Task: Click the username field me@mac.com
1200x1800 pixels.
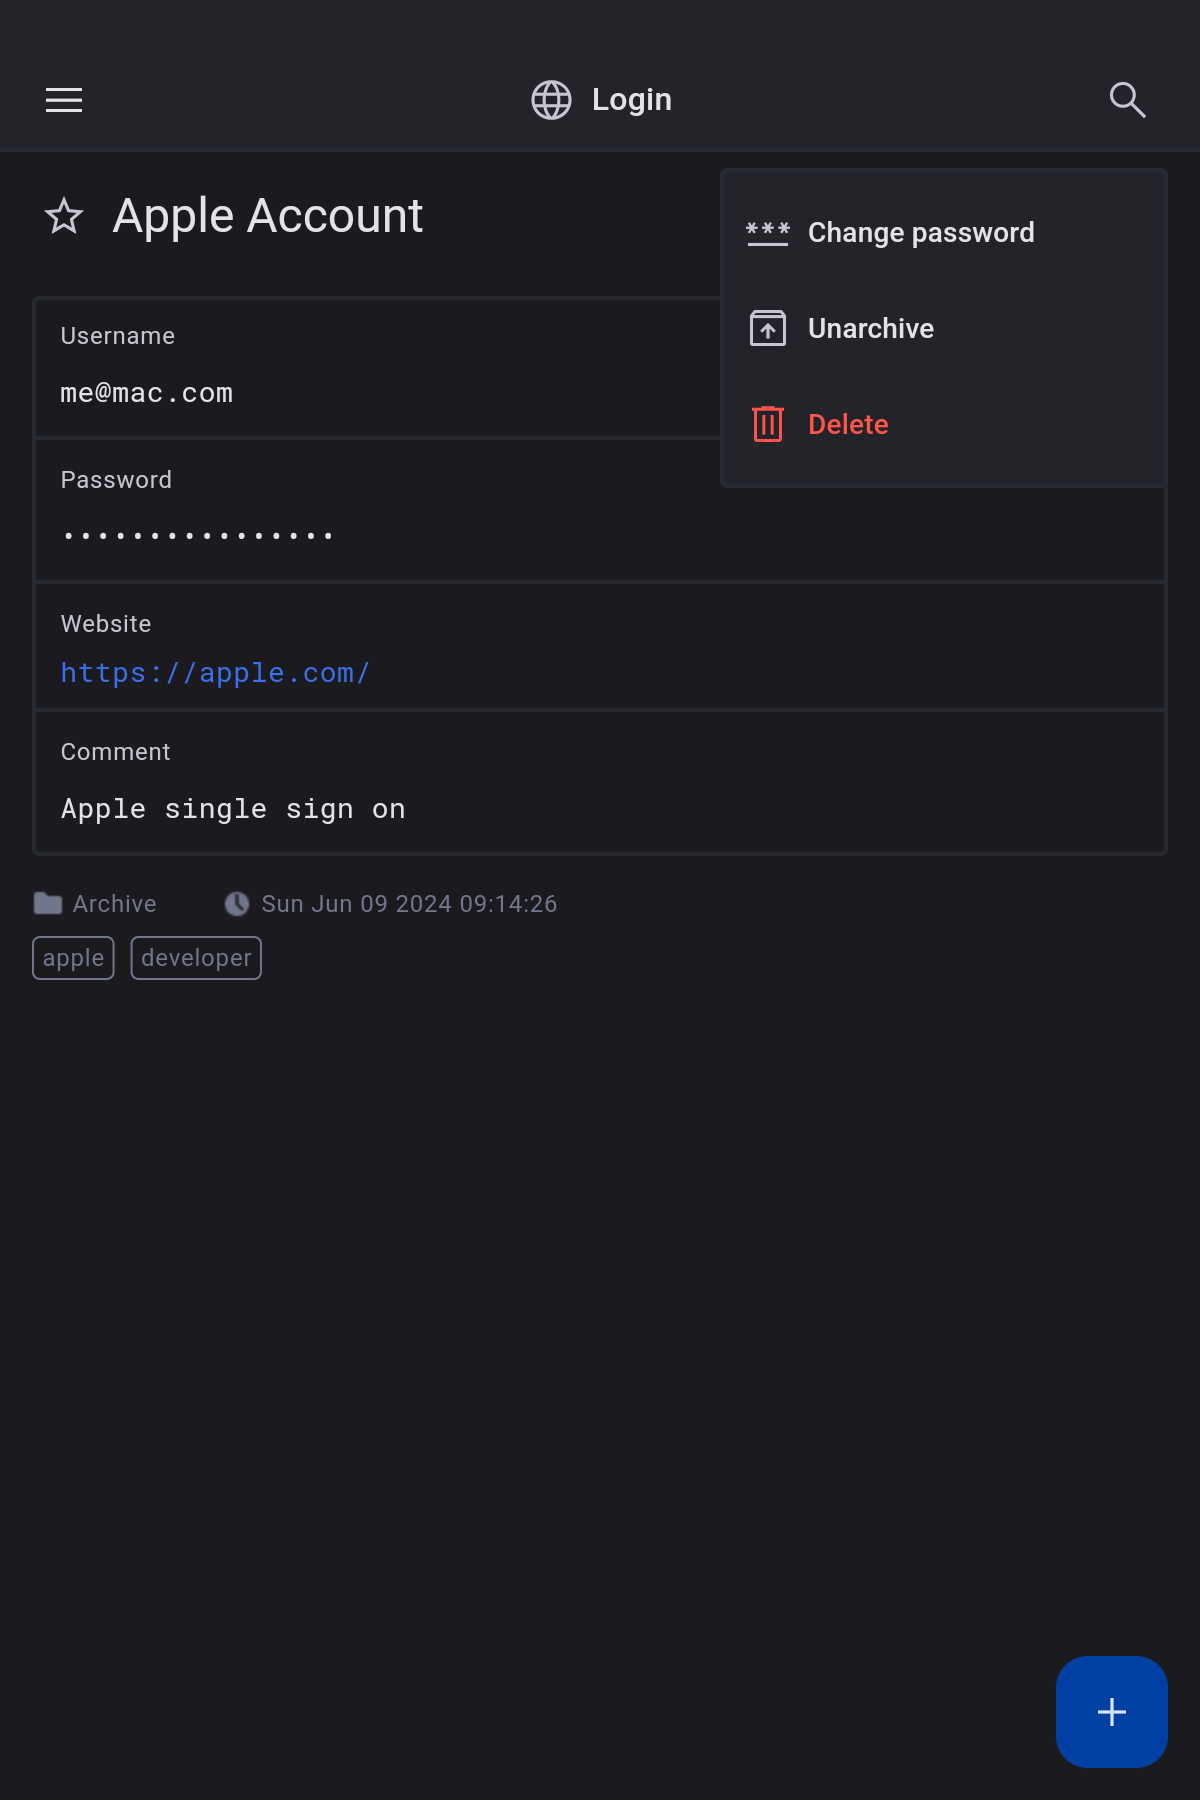Action: click(x=147, y=393)
